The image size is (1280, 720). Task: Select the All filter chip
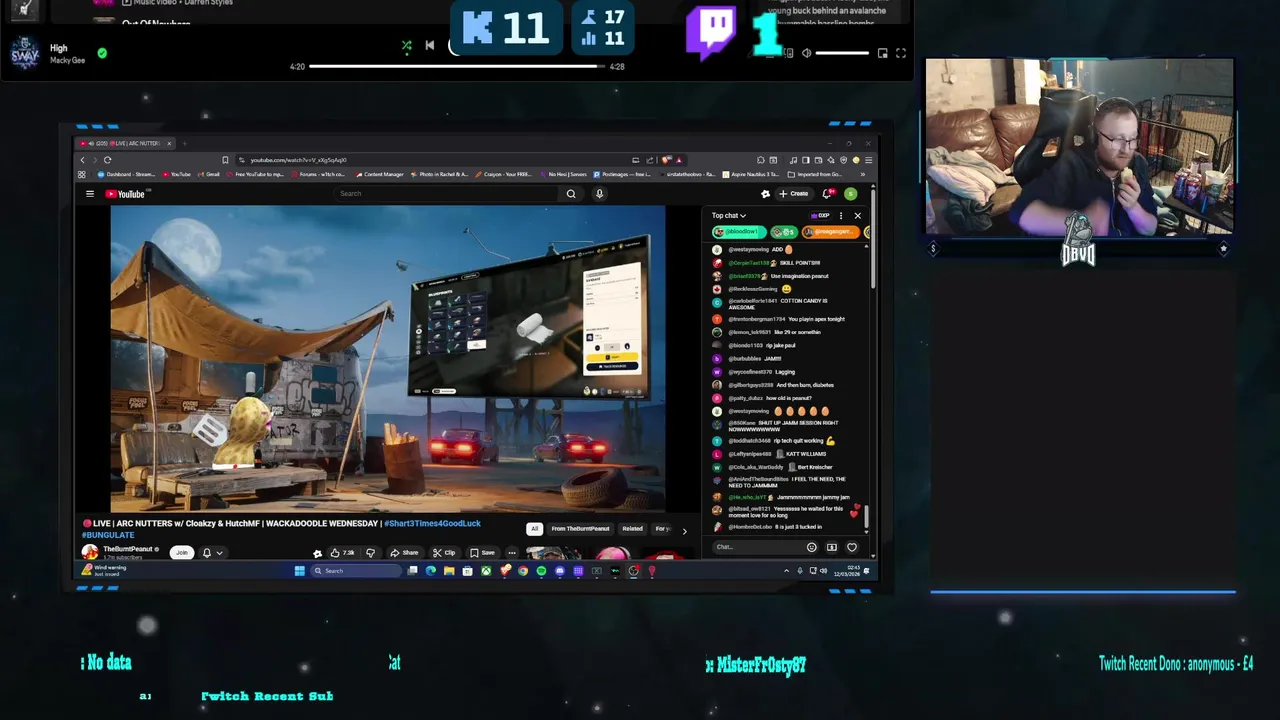[535, 529]
